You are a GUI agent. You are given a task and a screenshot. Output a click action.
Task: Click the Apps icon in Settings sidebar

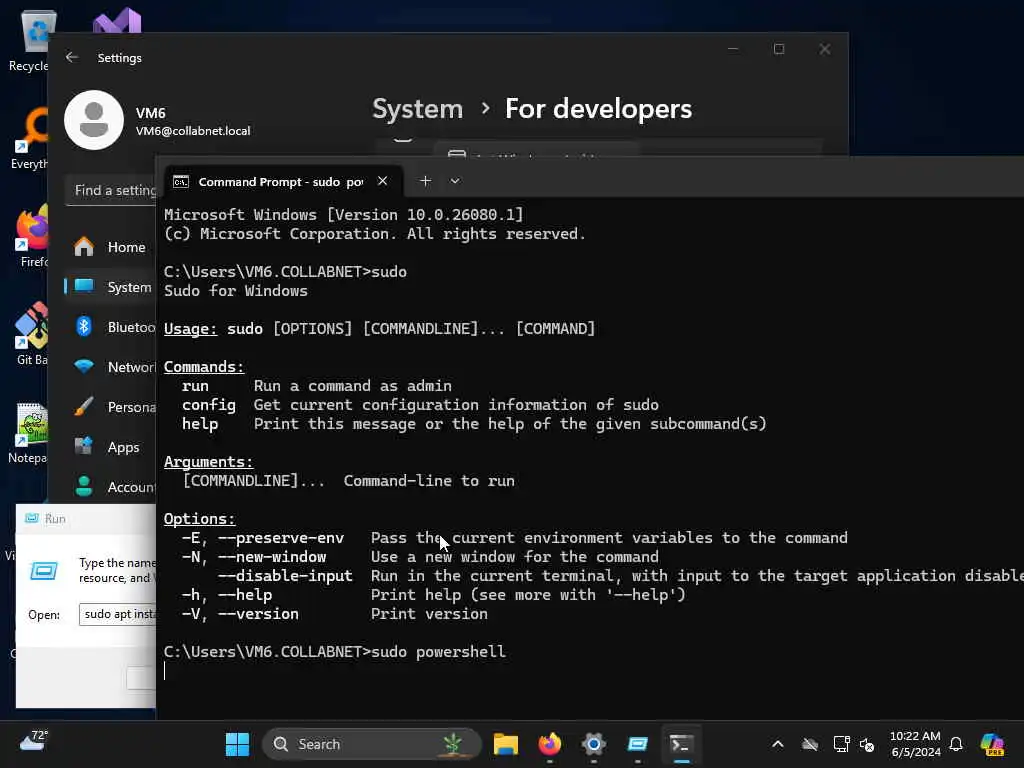(84, 446)
